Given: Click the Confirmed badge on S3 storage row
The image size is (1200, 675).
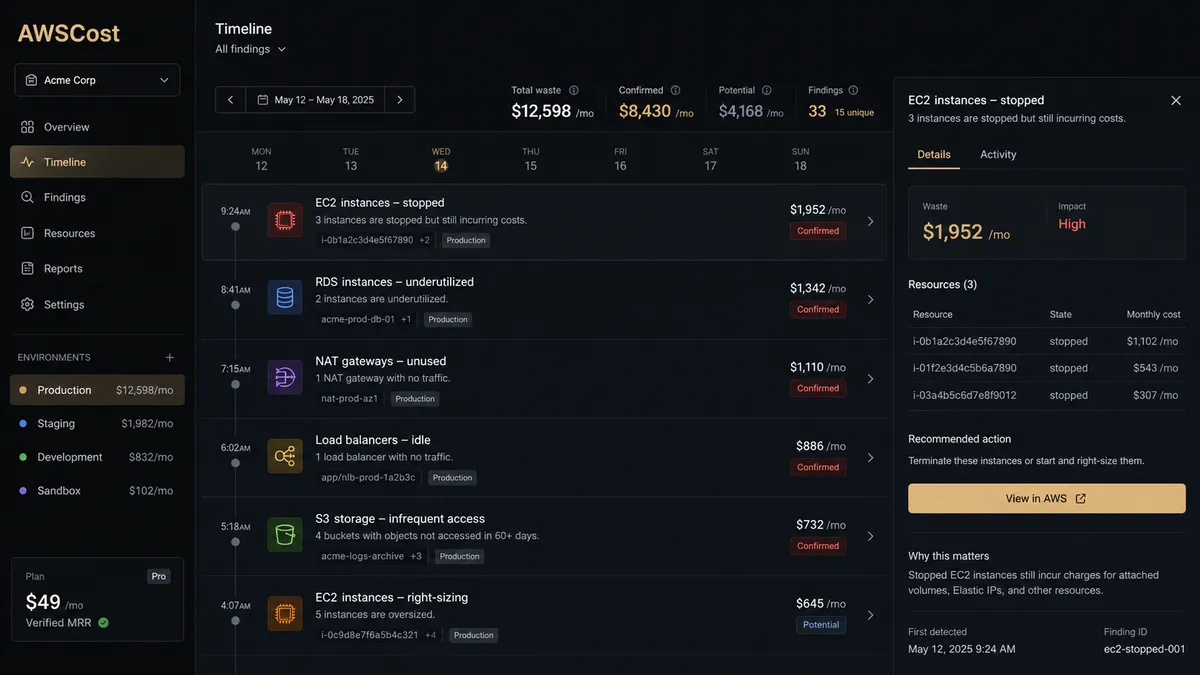Looking at the screenshot, I should coord(818,546).
